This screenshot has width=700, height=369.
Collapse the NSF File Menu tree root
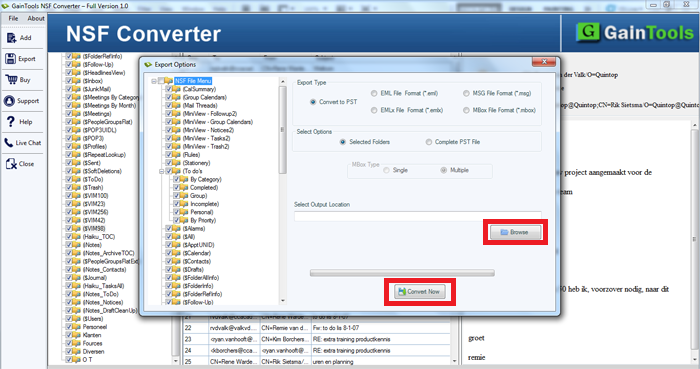(x=154, y=81)
